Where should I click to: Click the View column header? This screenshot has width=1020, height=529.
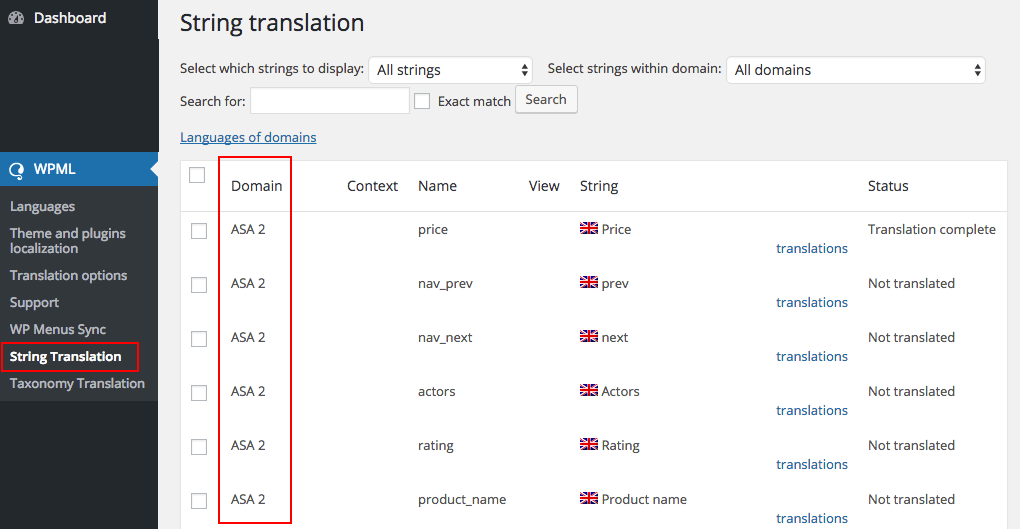click(x=544, y=186)
